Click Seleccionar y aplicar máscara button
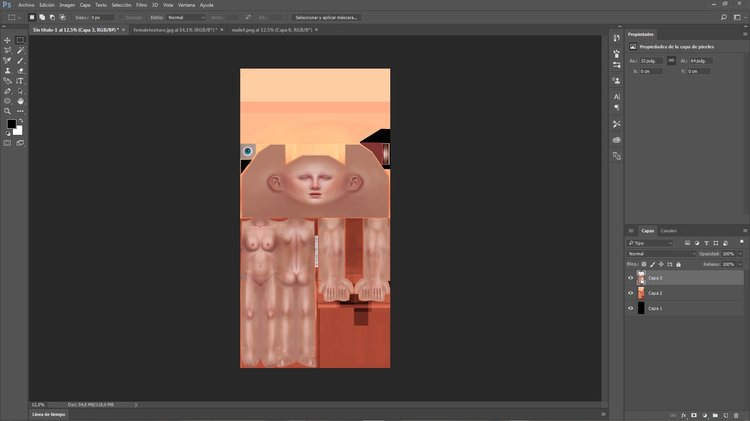Screen dimensions: 750x421 (x=326, y=17)
